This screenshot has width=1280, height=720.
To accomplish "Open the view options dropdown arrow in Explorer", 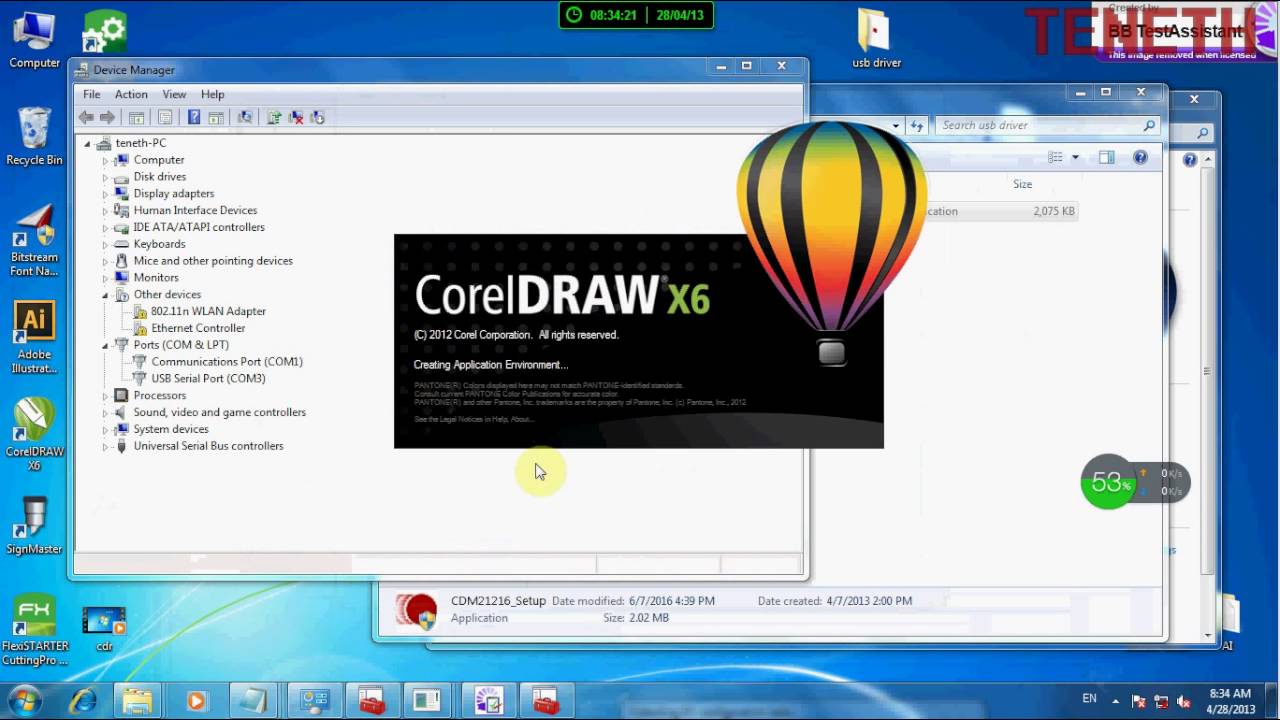I will (x=1075, y=157).
